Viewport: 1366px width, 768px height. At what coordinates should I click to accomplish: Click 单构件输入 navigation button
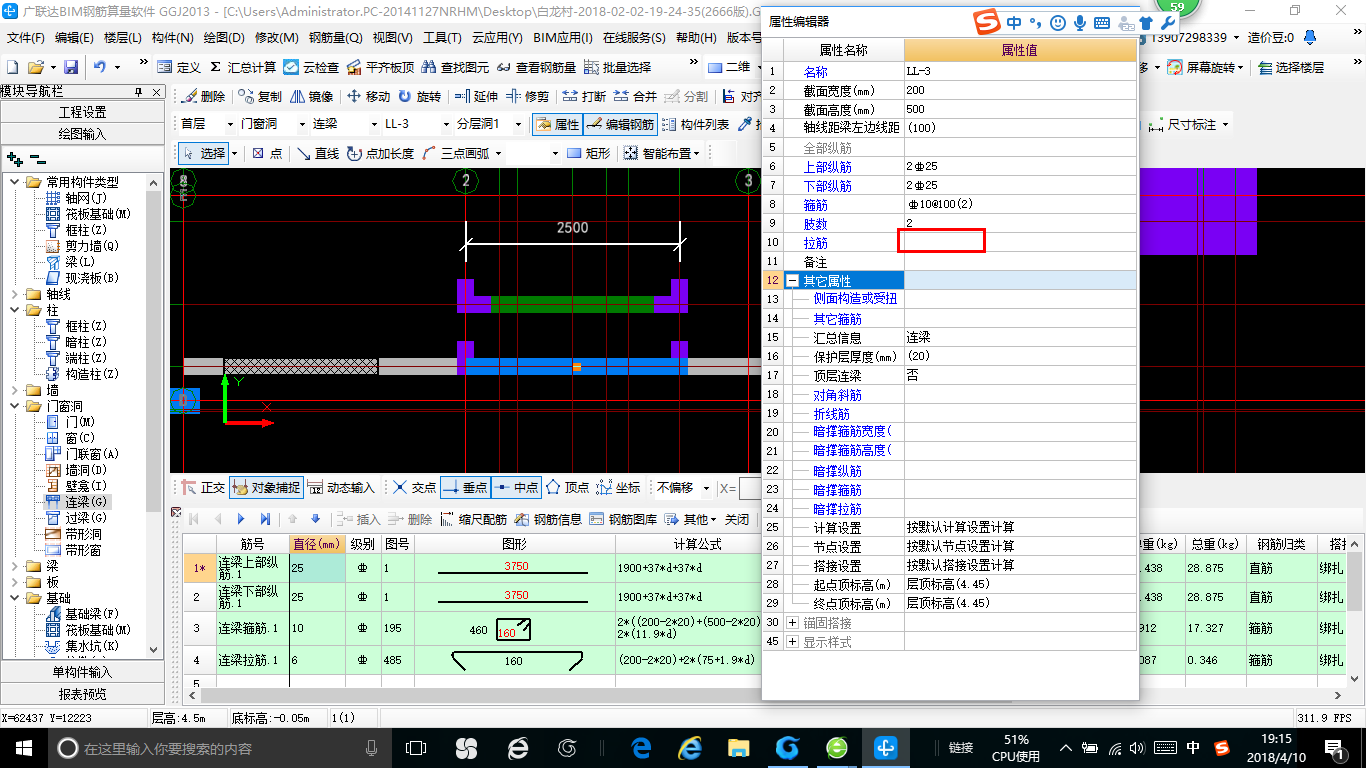click(82, 672)
